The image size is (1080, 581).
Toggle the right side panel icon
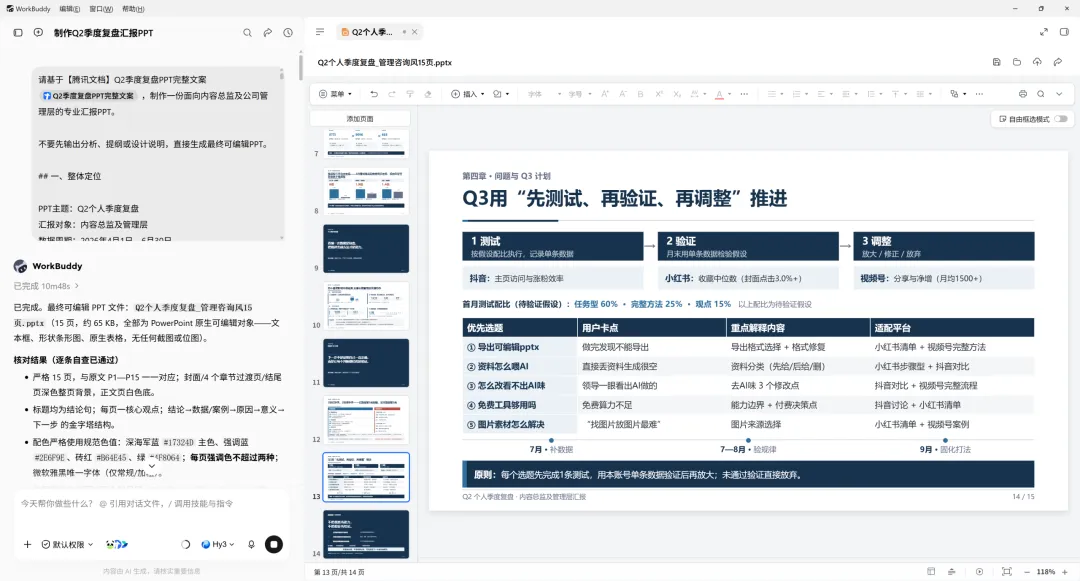tap(1064, 32)
